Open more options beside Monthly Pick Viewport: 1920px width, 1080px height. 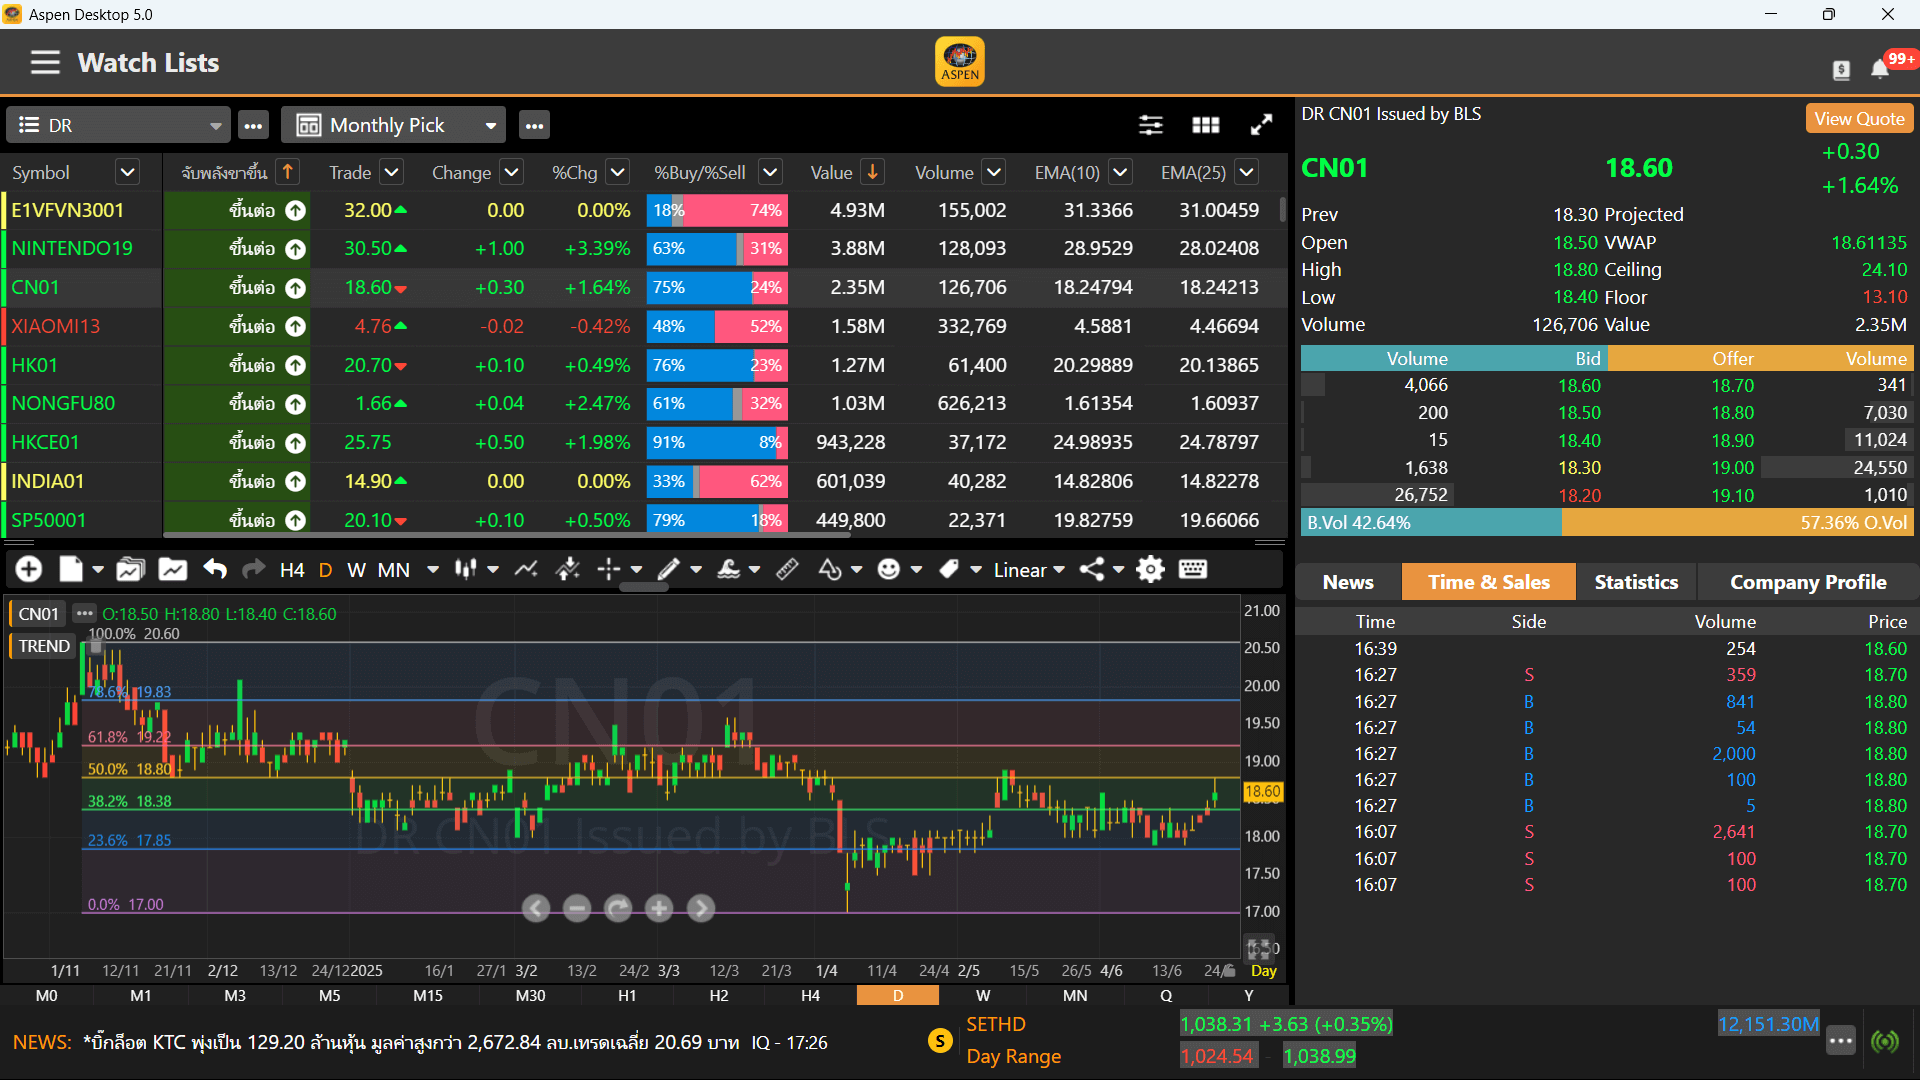coord(535,125)
